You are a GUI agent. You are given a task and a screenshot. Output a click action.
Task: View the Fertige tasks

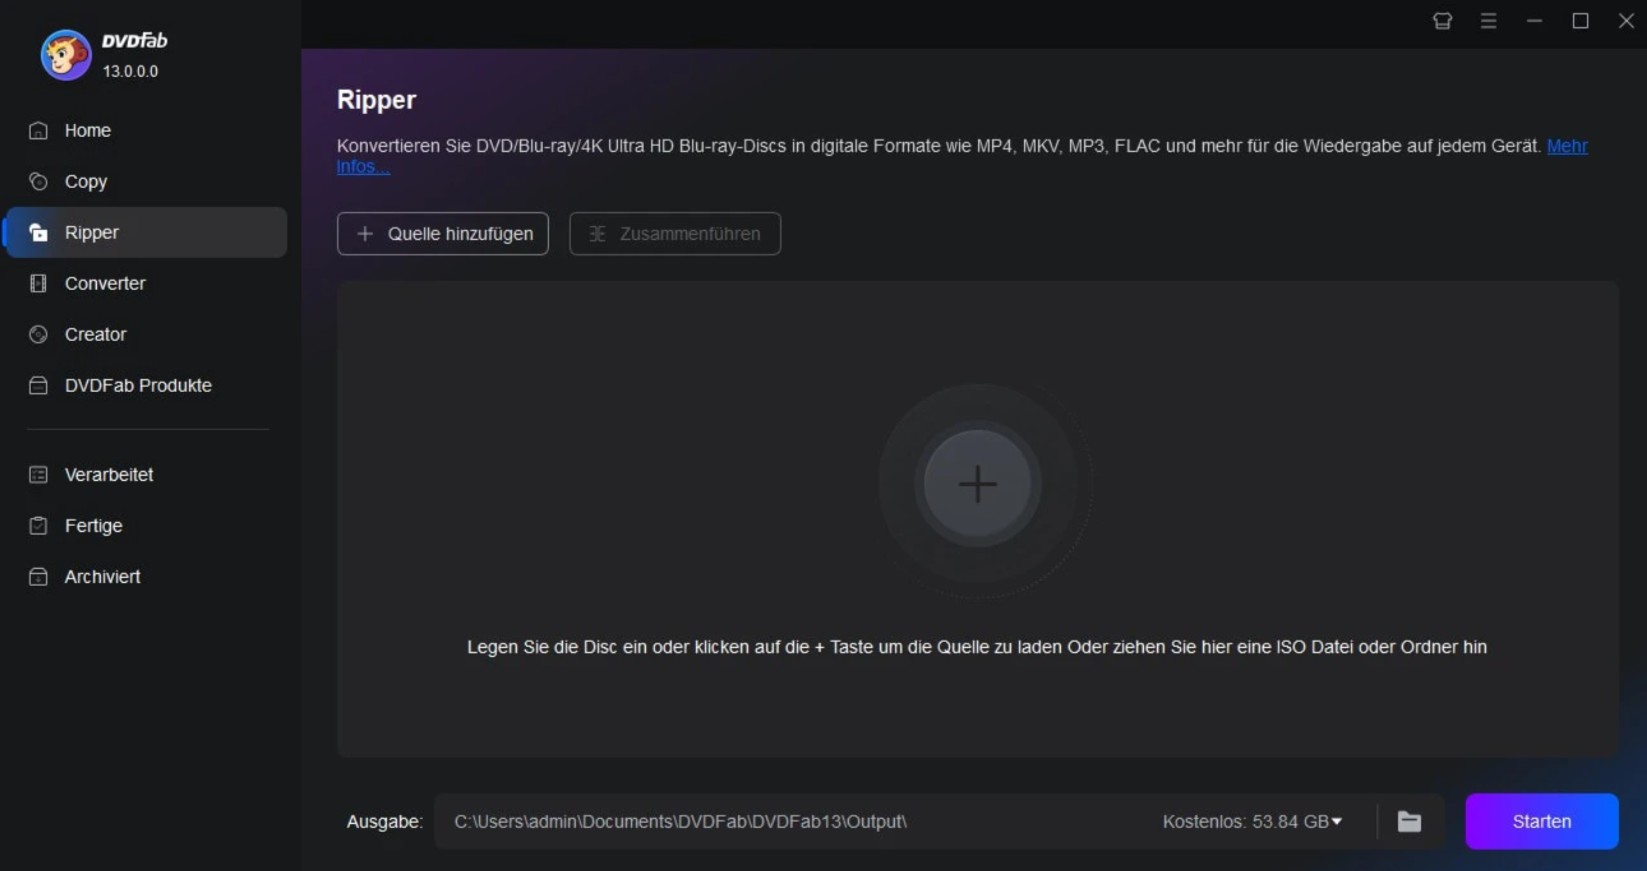(x=147, y=525)
